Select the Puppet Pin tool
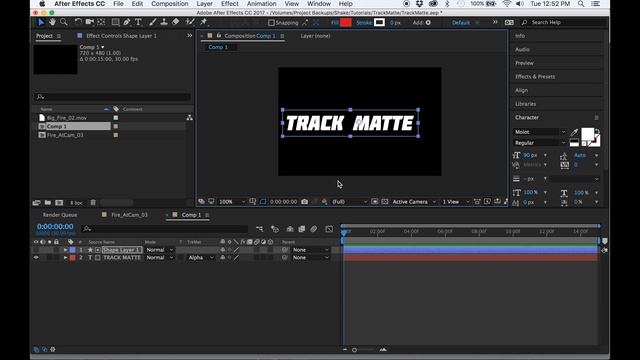640x360 pixels. pos(203,22)
